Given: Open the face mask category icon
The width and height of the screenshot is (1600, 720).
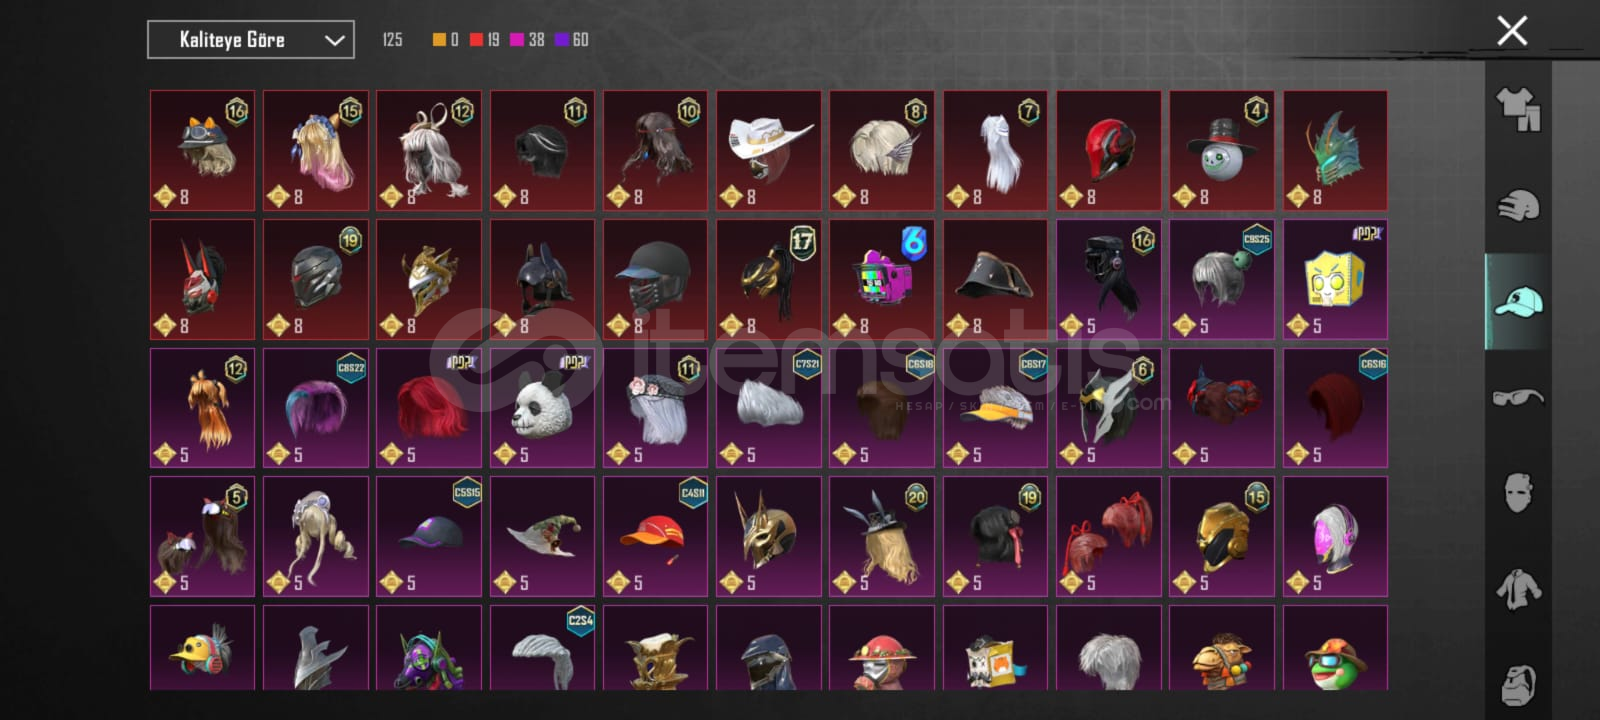Looking at the screenshot, I should tap(1518, 492).
